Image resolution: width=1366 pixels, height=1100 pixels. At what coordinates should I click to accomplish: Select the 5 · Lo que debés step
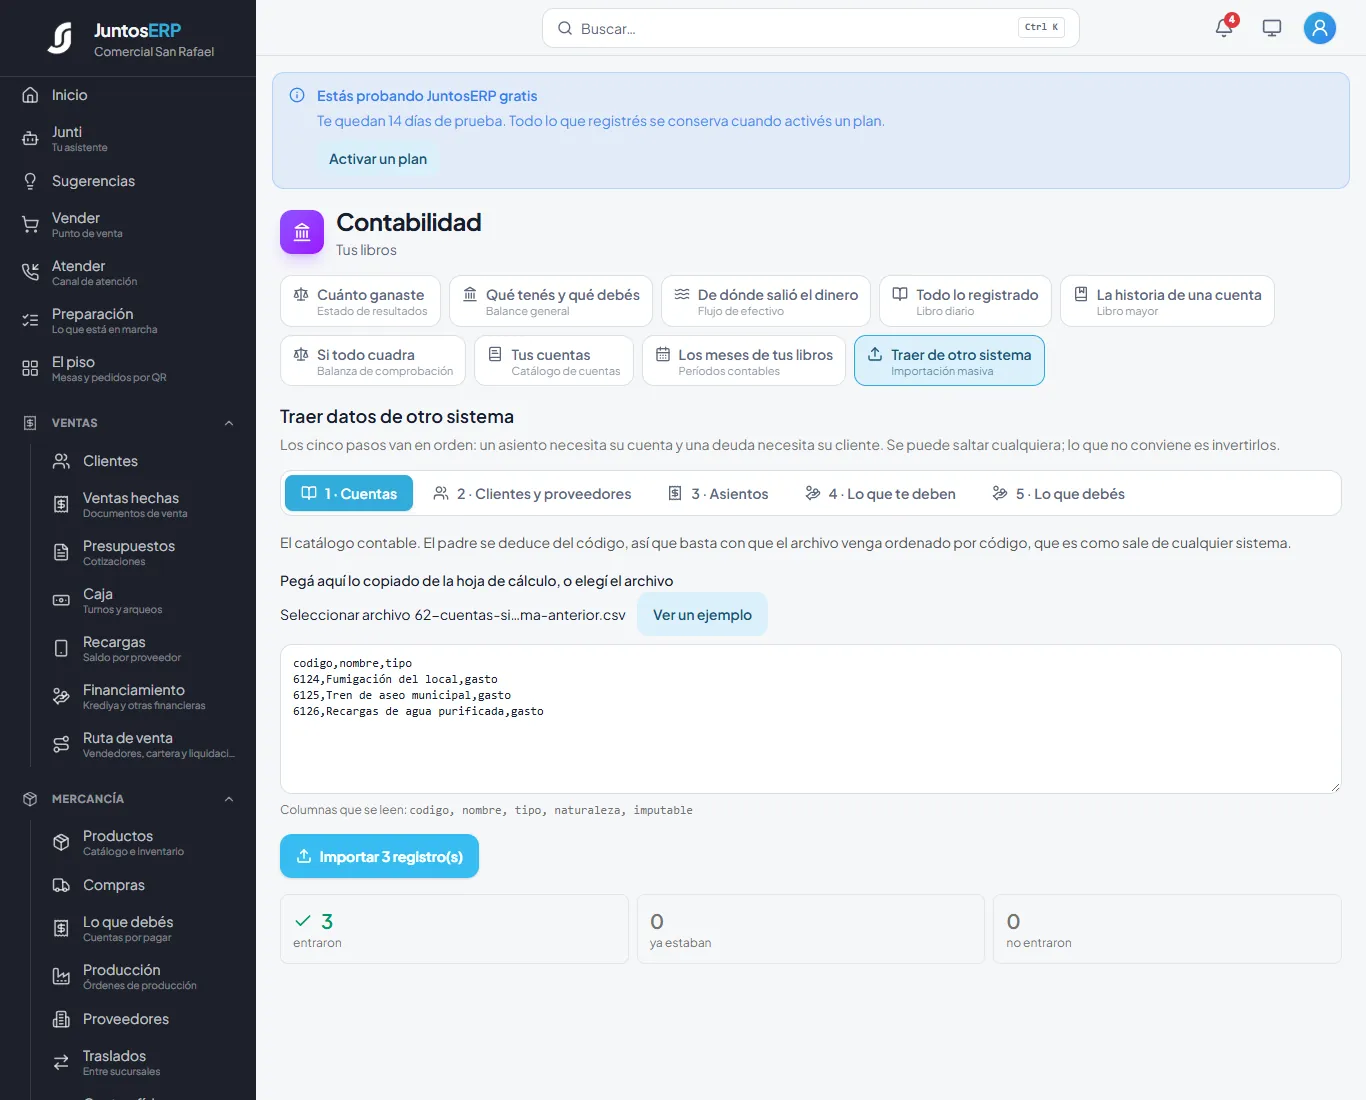(x=1058, y=493)
